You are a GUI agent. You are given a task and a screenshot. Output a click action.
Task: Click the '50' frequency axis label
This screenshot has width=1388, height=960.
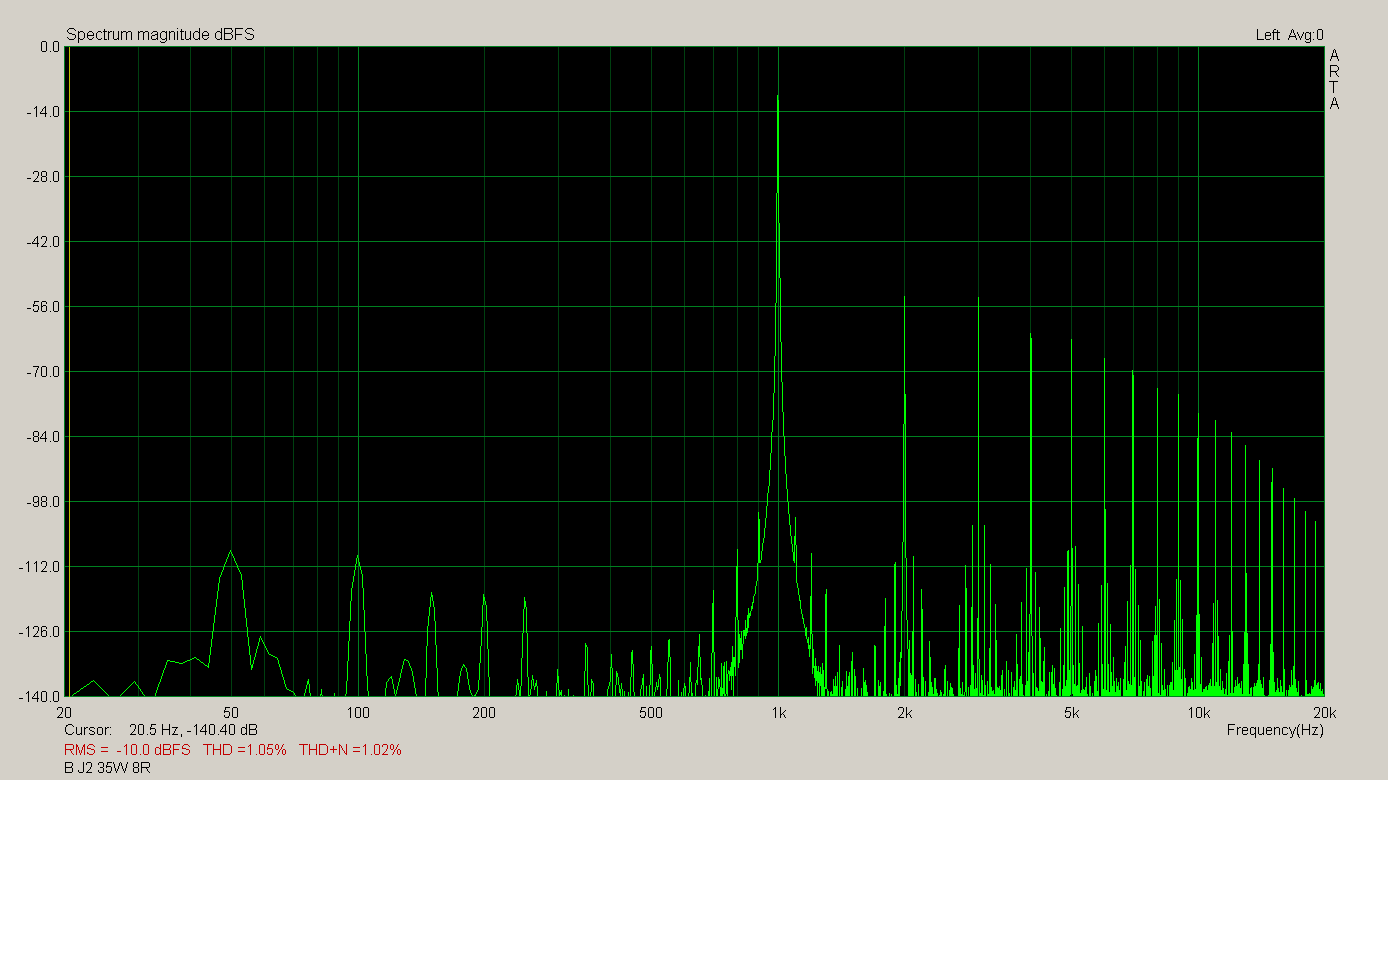click(x=231, y=713)
